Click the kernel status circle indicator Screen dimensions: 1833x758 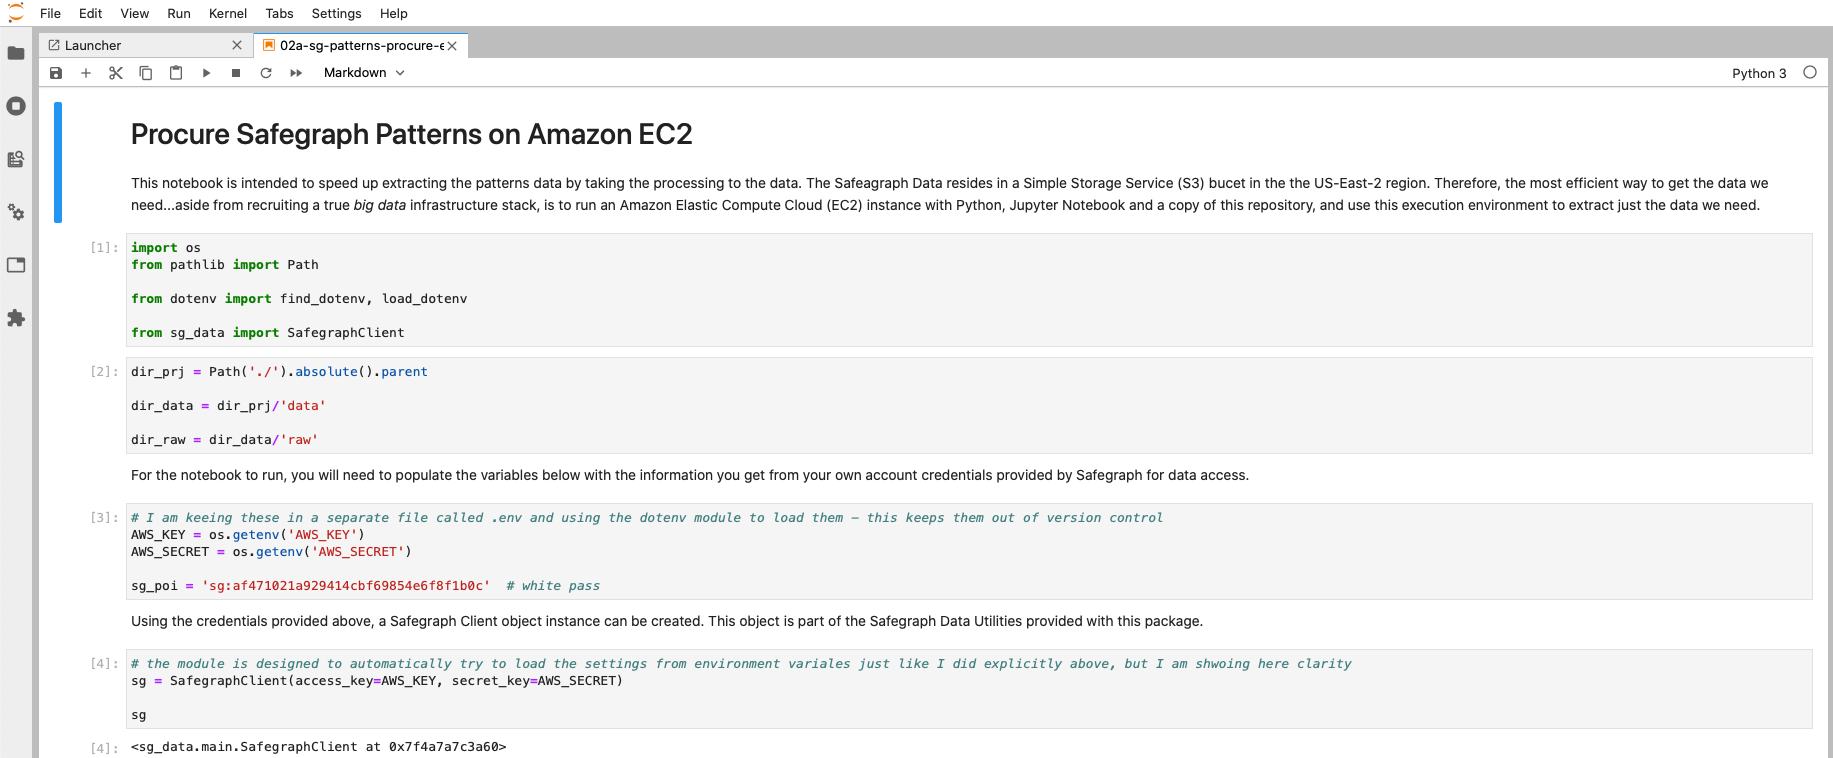(1810, 72)
